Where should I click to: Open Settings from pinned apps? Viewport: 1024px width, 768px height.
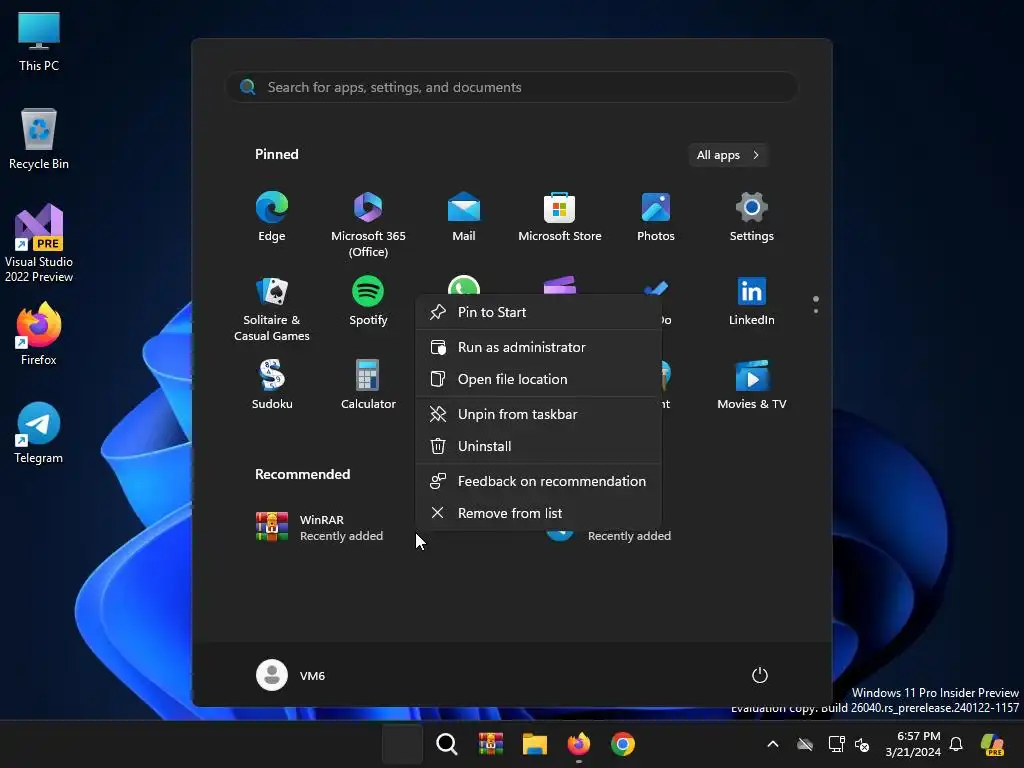pos(752,217)
